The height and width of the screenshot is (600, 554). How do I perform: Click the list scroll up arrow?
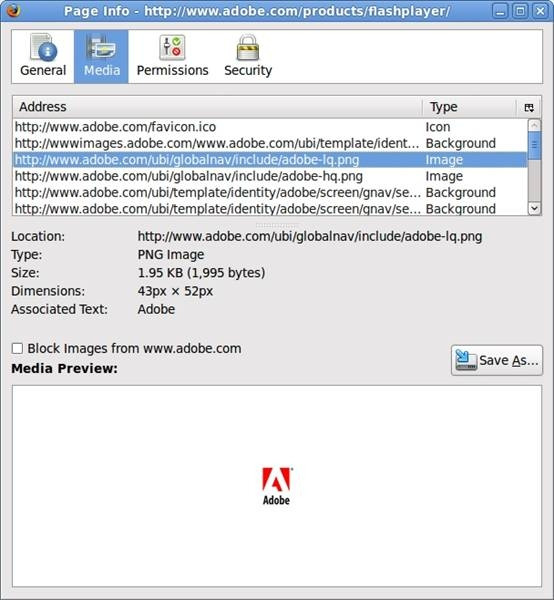(534, 125)
